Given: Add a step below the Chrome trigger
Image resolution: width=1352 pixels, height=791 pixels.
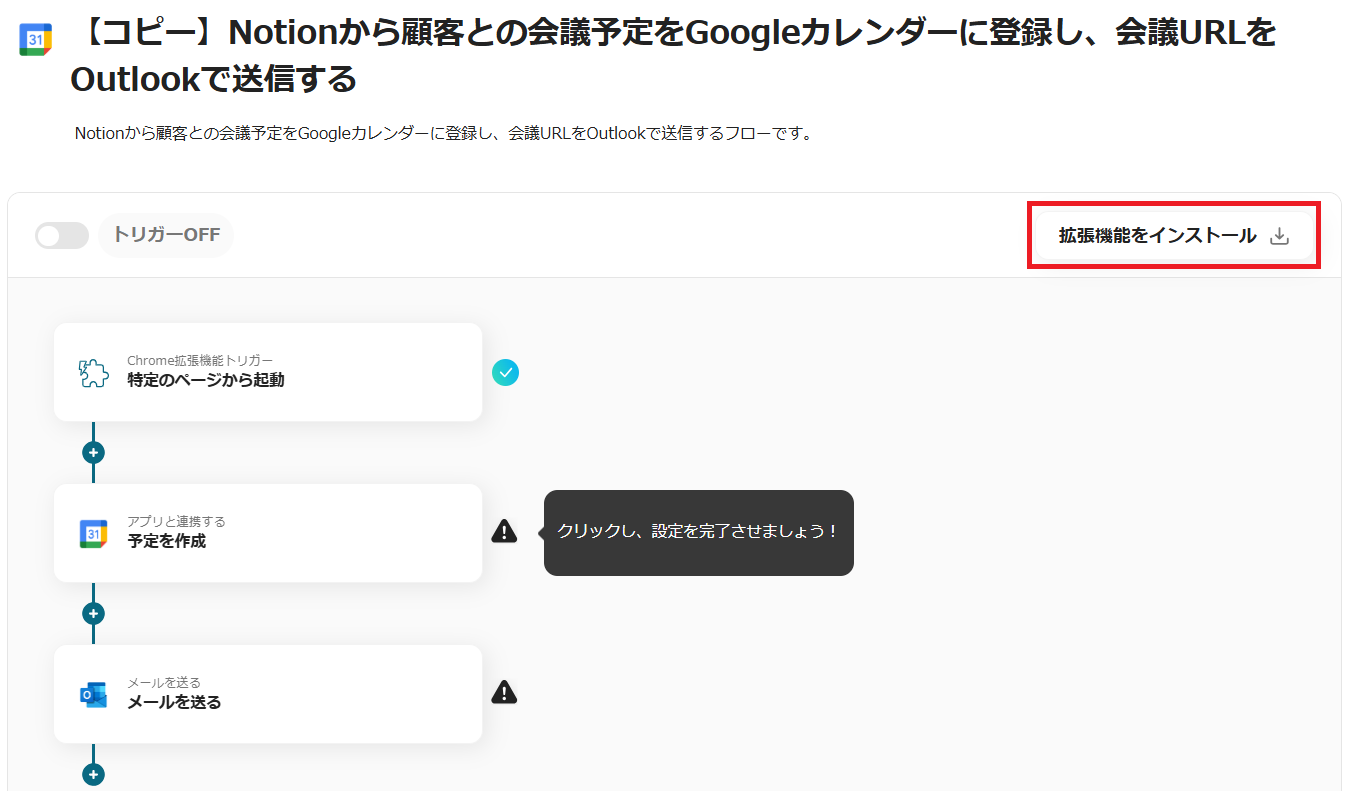Looking at the screenshot, I should coord(94,453).
